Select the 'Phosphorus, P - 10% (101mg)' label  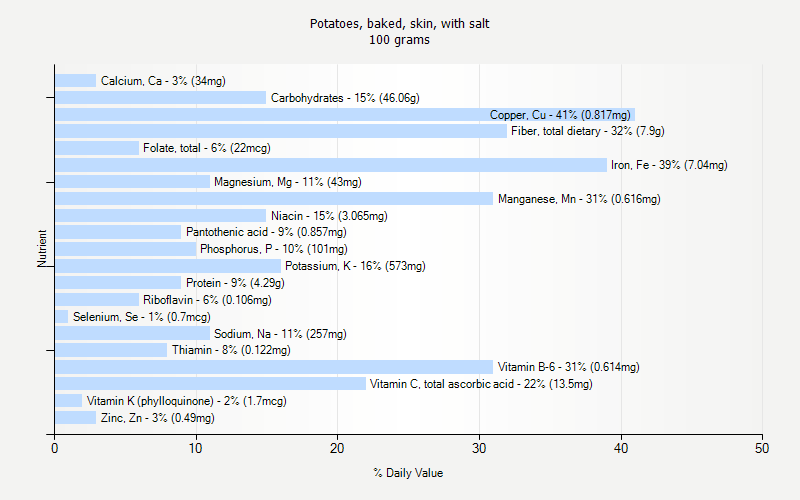point(273,249)
